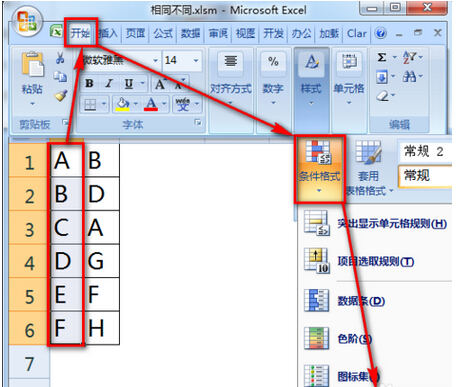Open the font size 14 dropdown
This screenshot has height=387, width=467.
(x=196, y=60)
